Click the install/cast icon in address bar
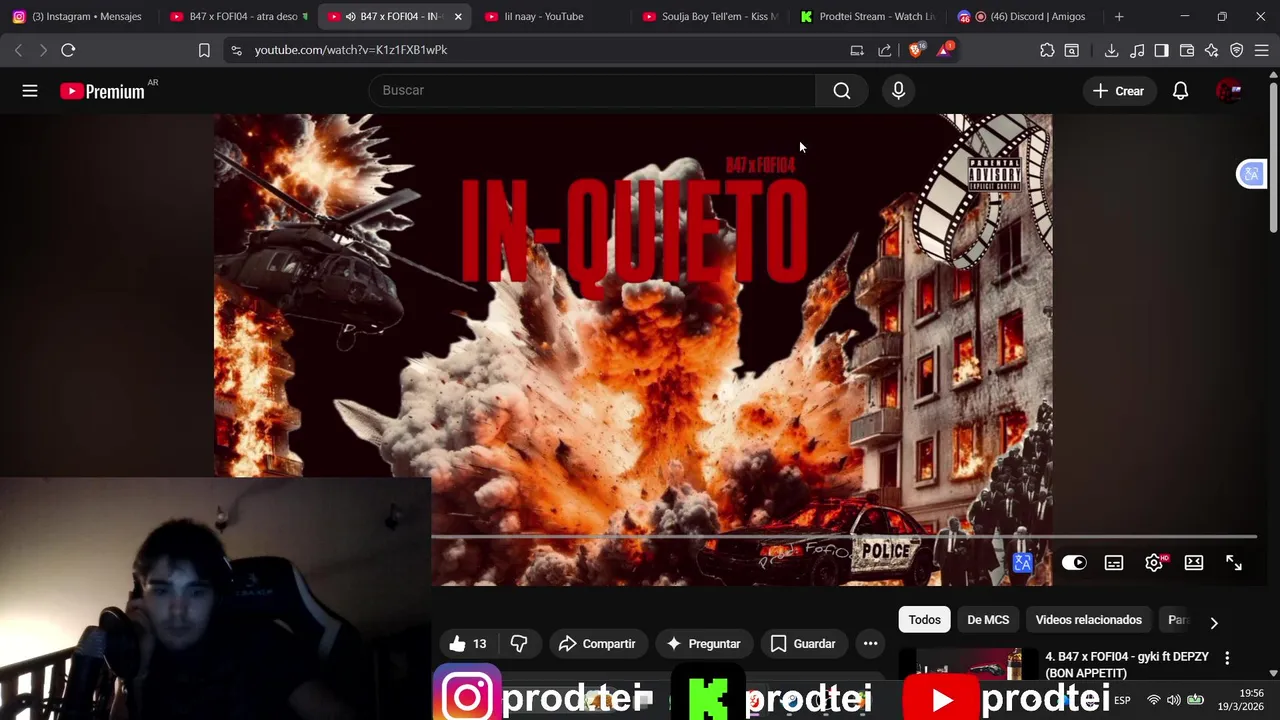 857,50
